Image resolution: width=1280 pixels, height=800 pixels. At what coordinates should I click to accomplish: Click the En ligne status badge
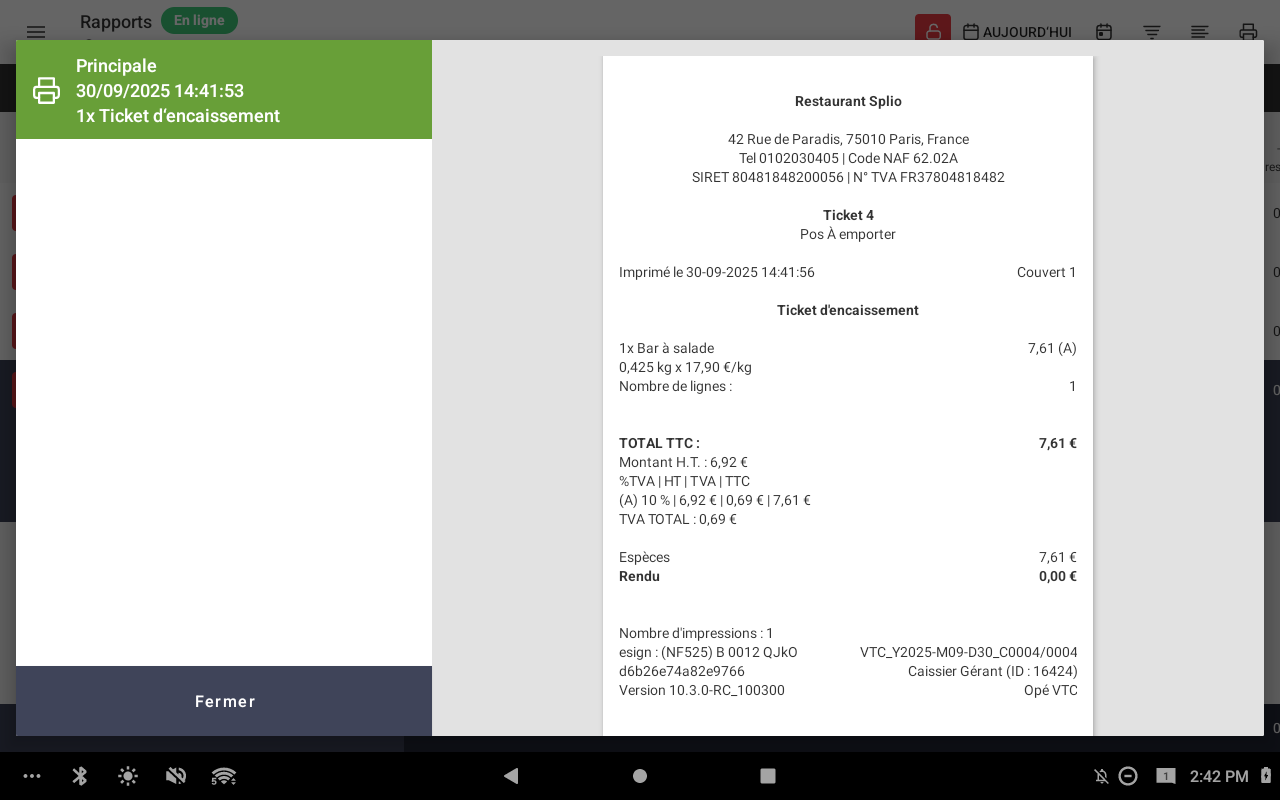click(x=199, y=21)
